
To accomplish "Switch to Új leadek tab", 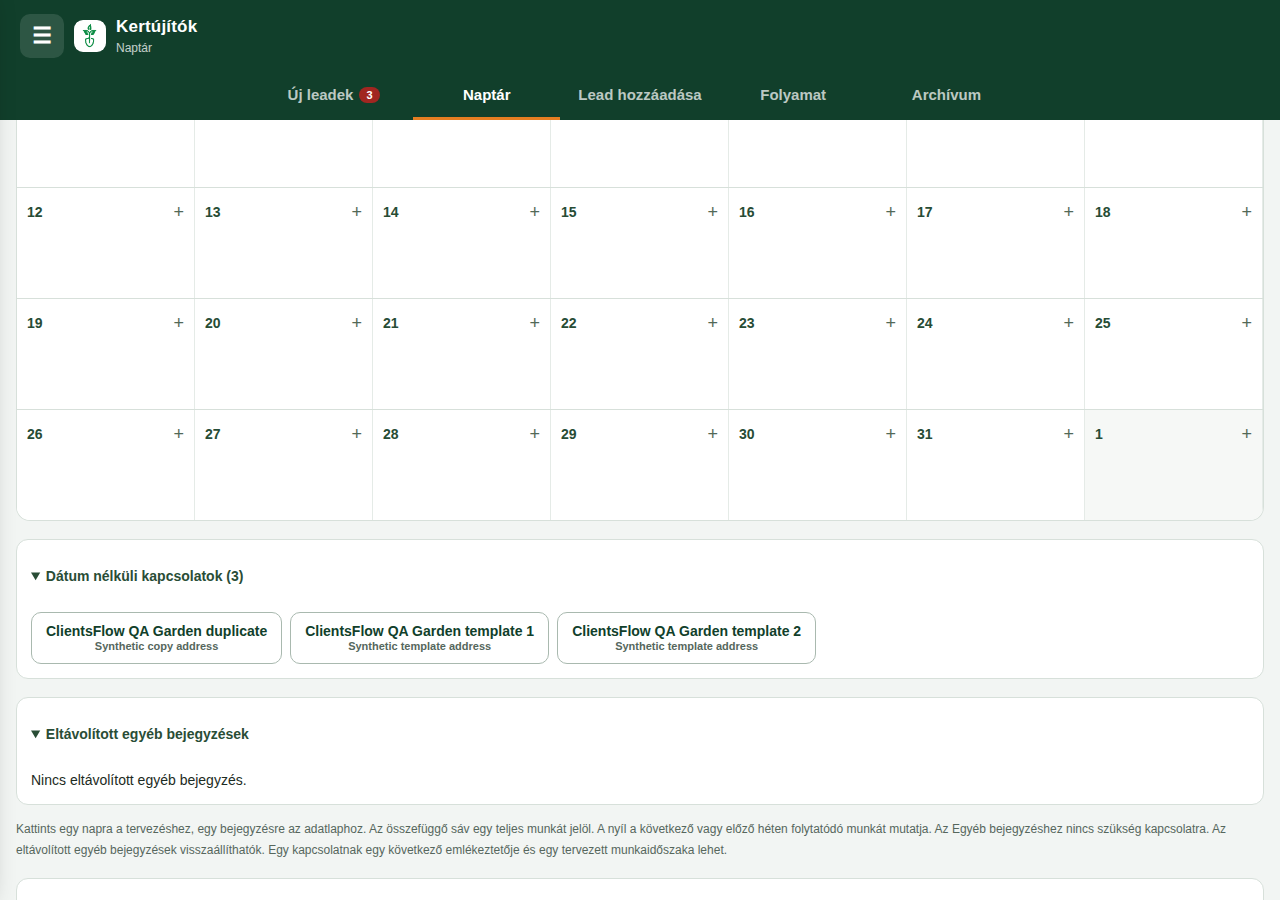I will coord(334,95).
